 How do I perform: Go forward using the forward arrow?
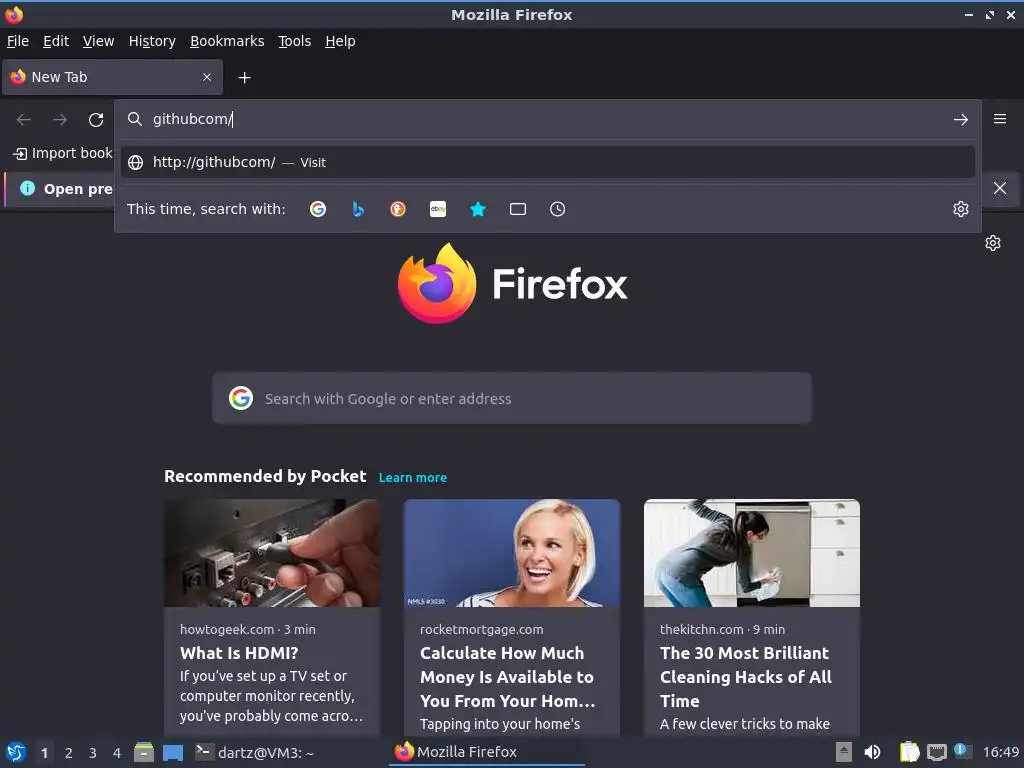[60, 120]
